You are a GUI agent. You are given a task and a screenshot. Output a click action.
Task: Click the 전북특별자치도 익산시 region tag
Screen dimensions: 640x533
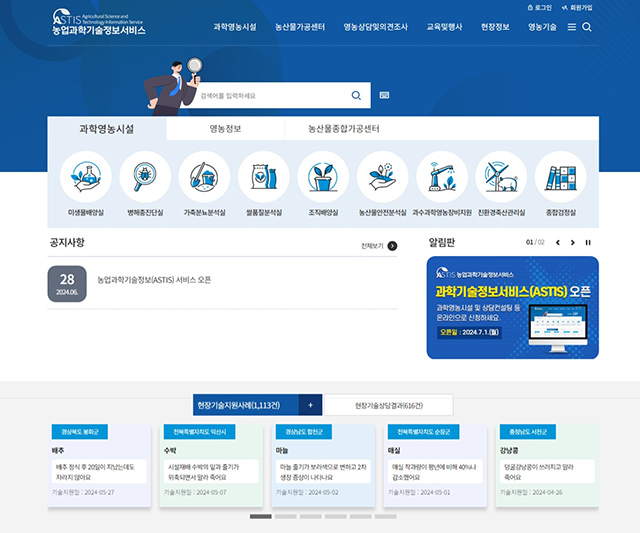click(200, 431)
